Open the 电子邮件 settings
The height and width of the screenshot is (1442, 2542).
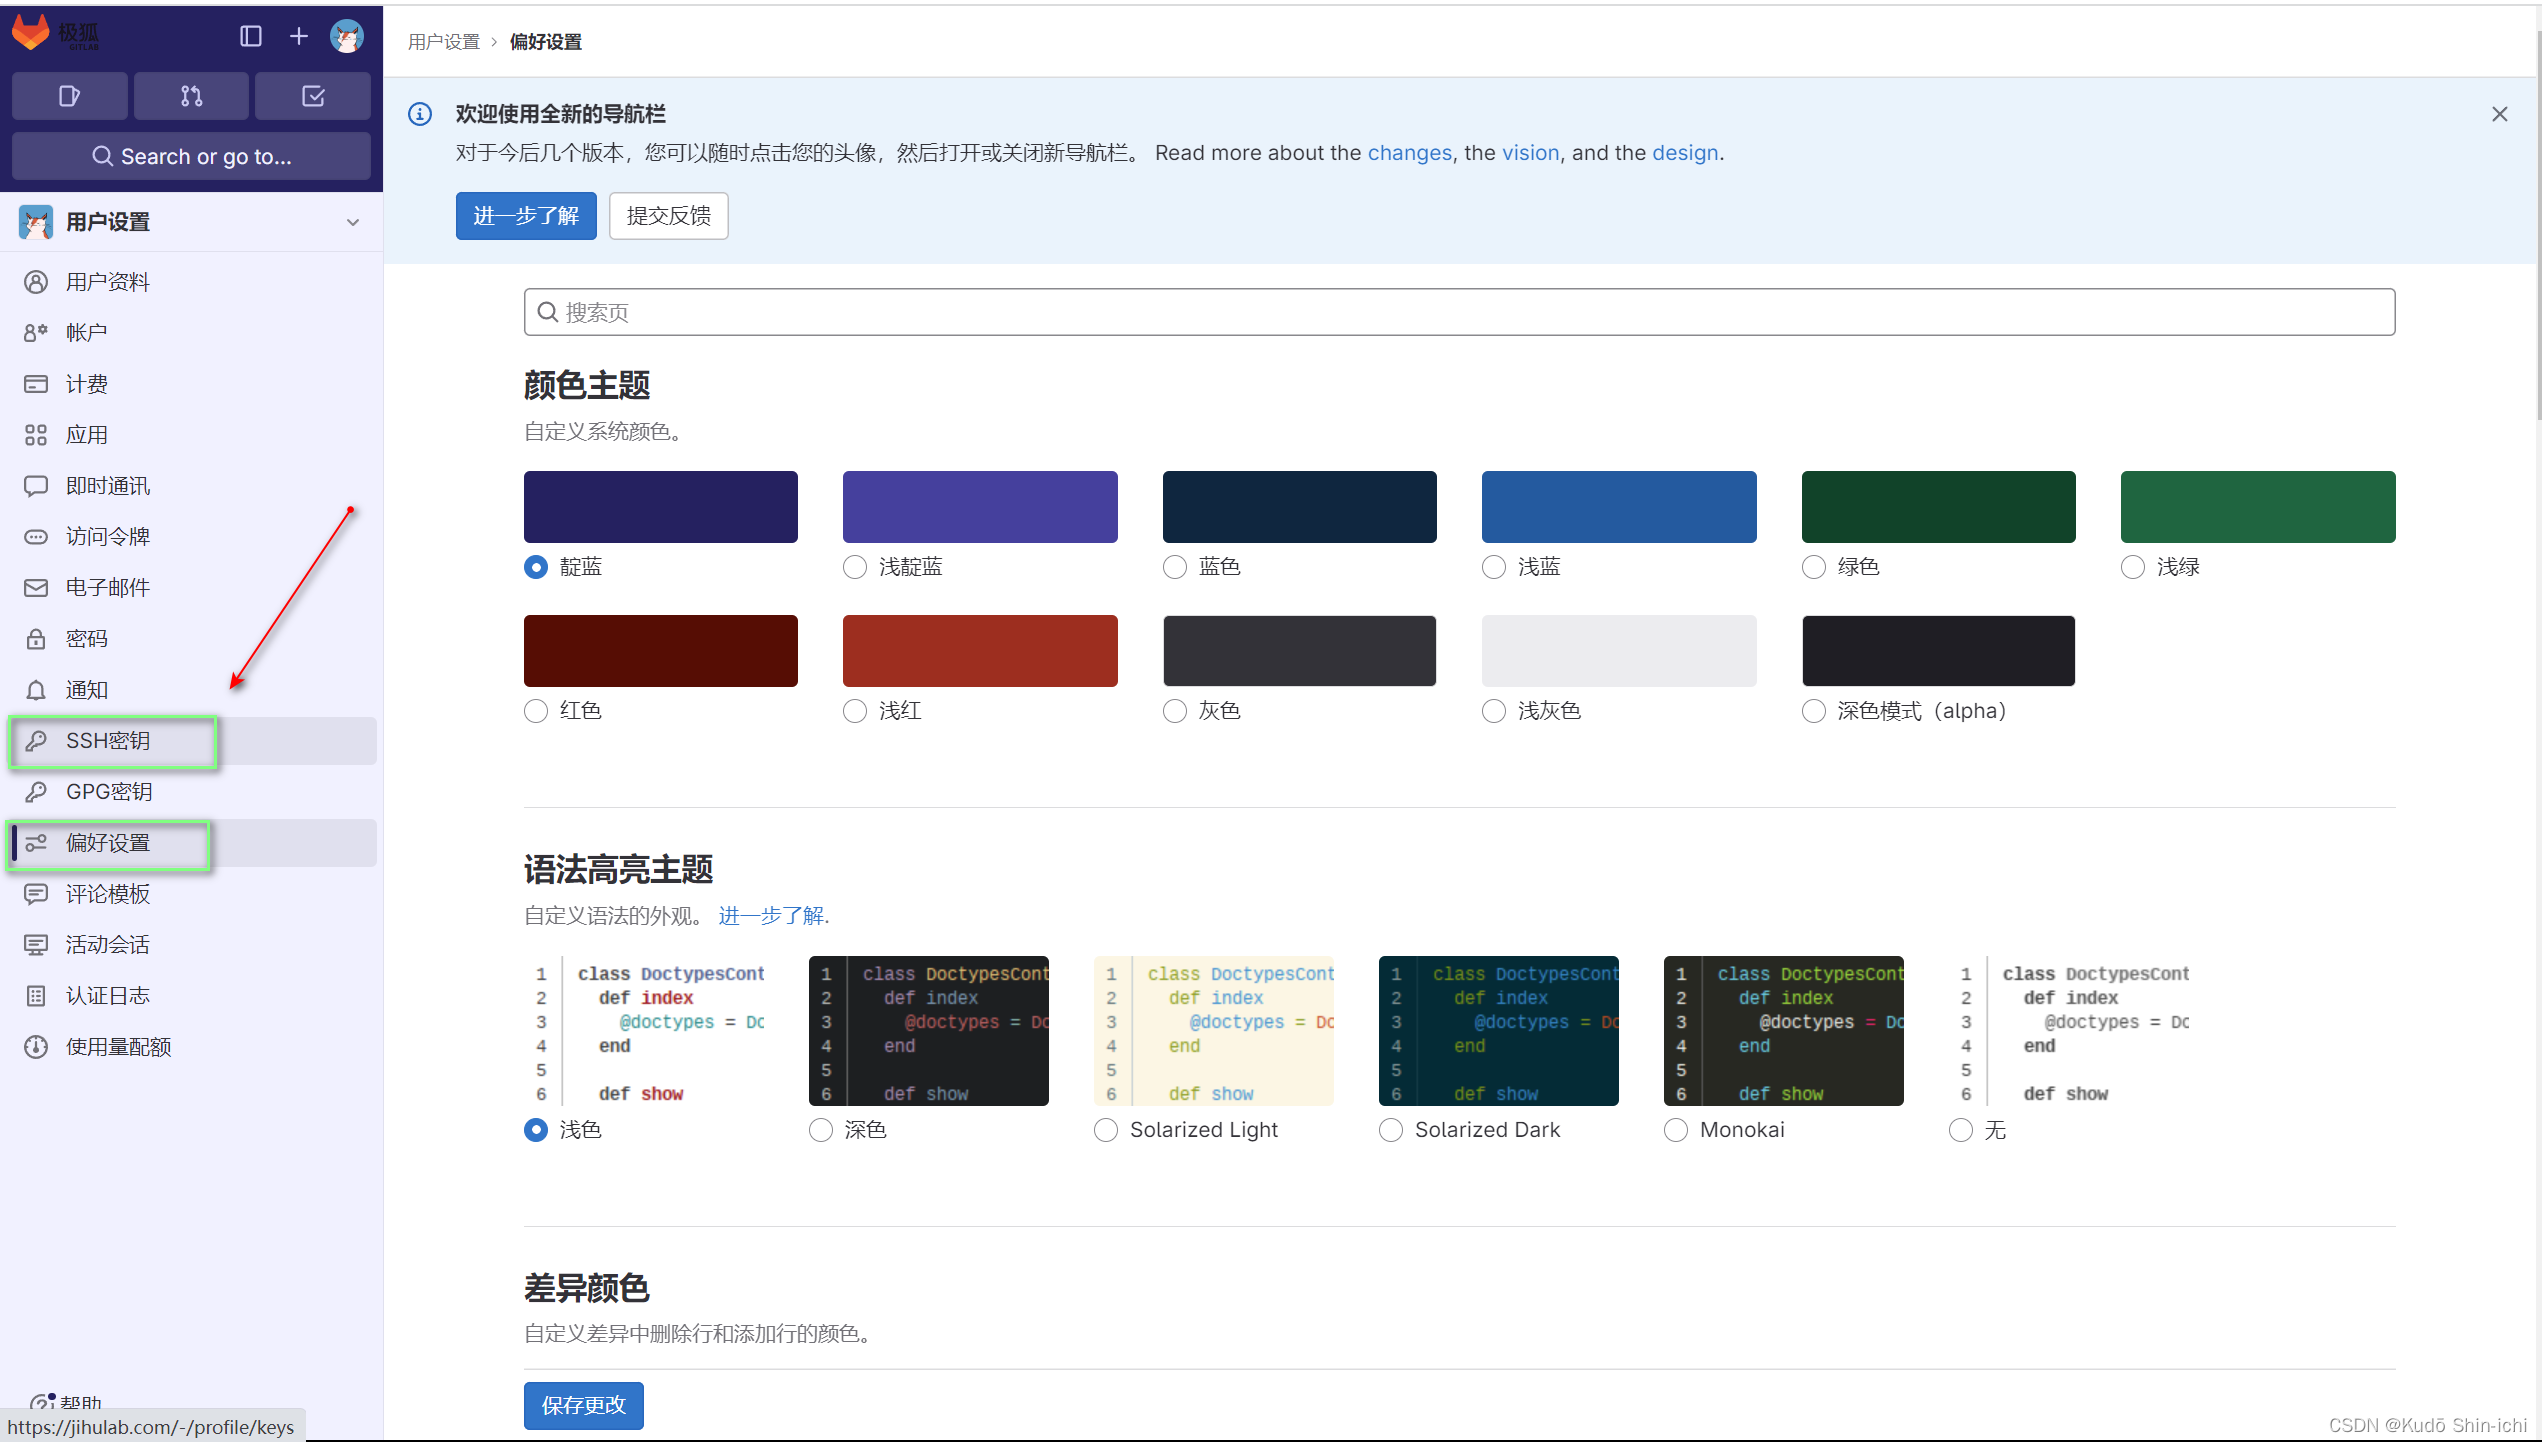106,587
